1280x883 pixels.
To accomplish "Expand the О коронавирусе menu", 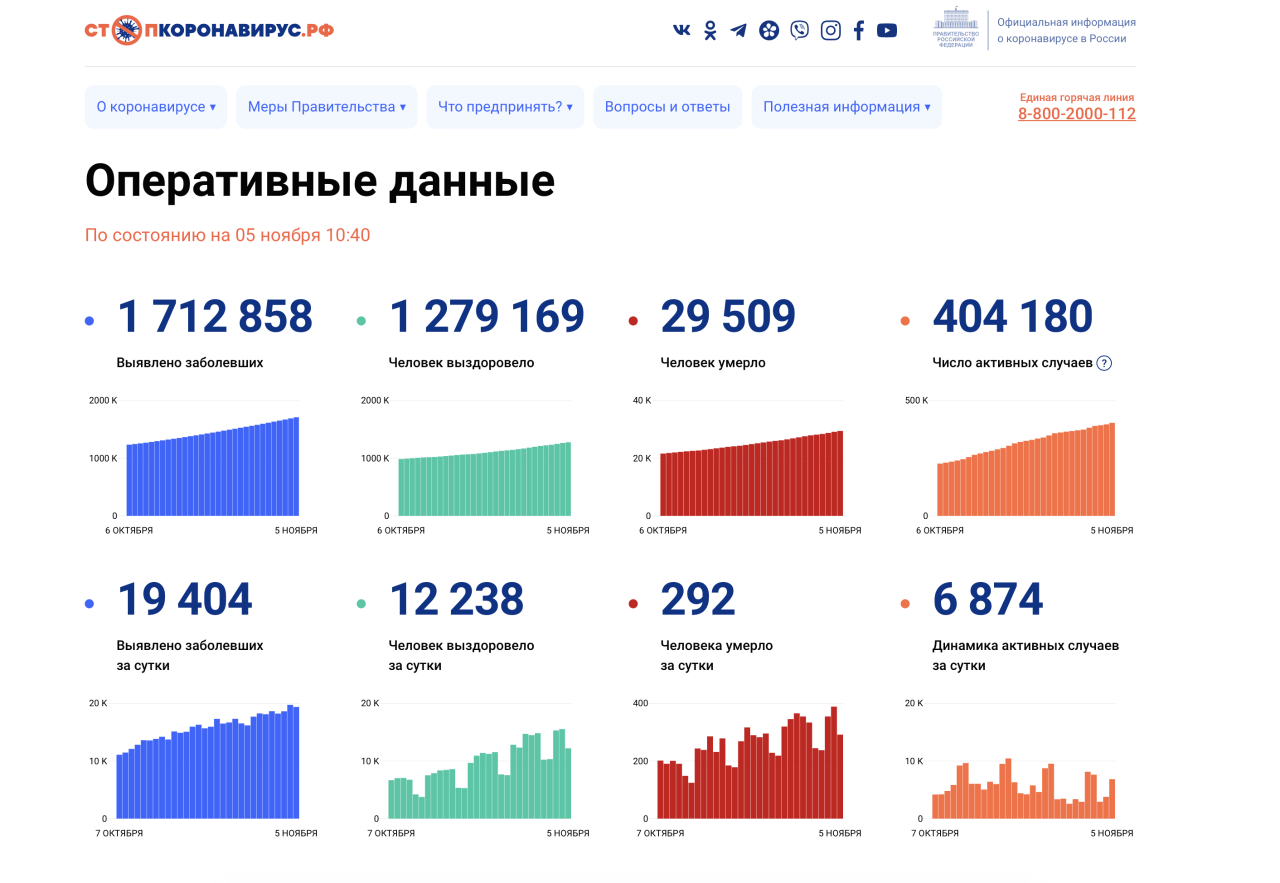I will click(x=156, y=107).
